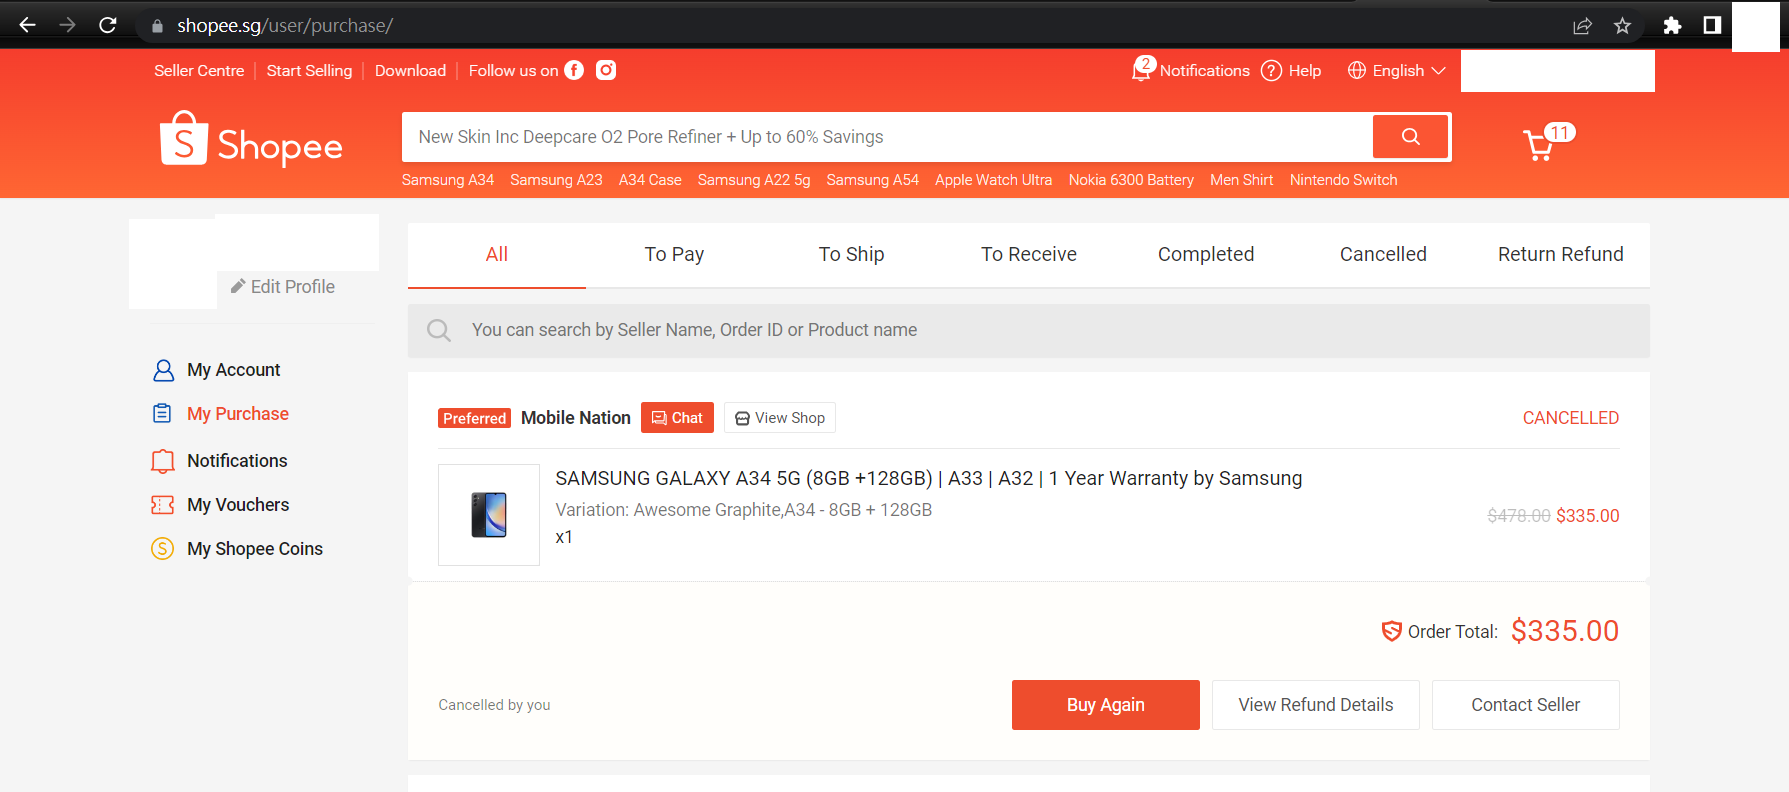The width and height of the screenshot is (1789, 792).
Task: Open the browser extensions puzzle icon
Action: pyautogui.click(x=1672, y=26)
